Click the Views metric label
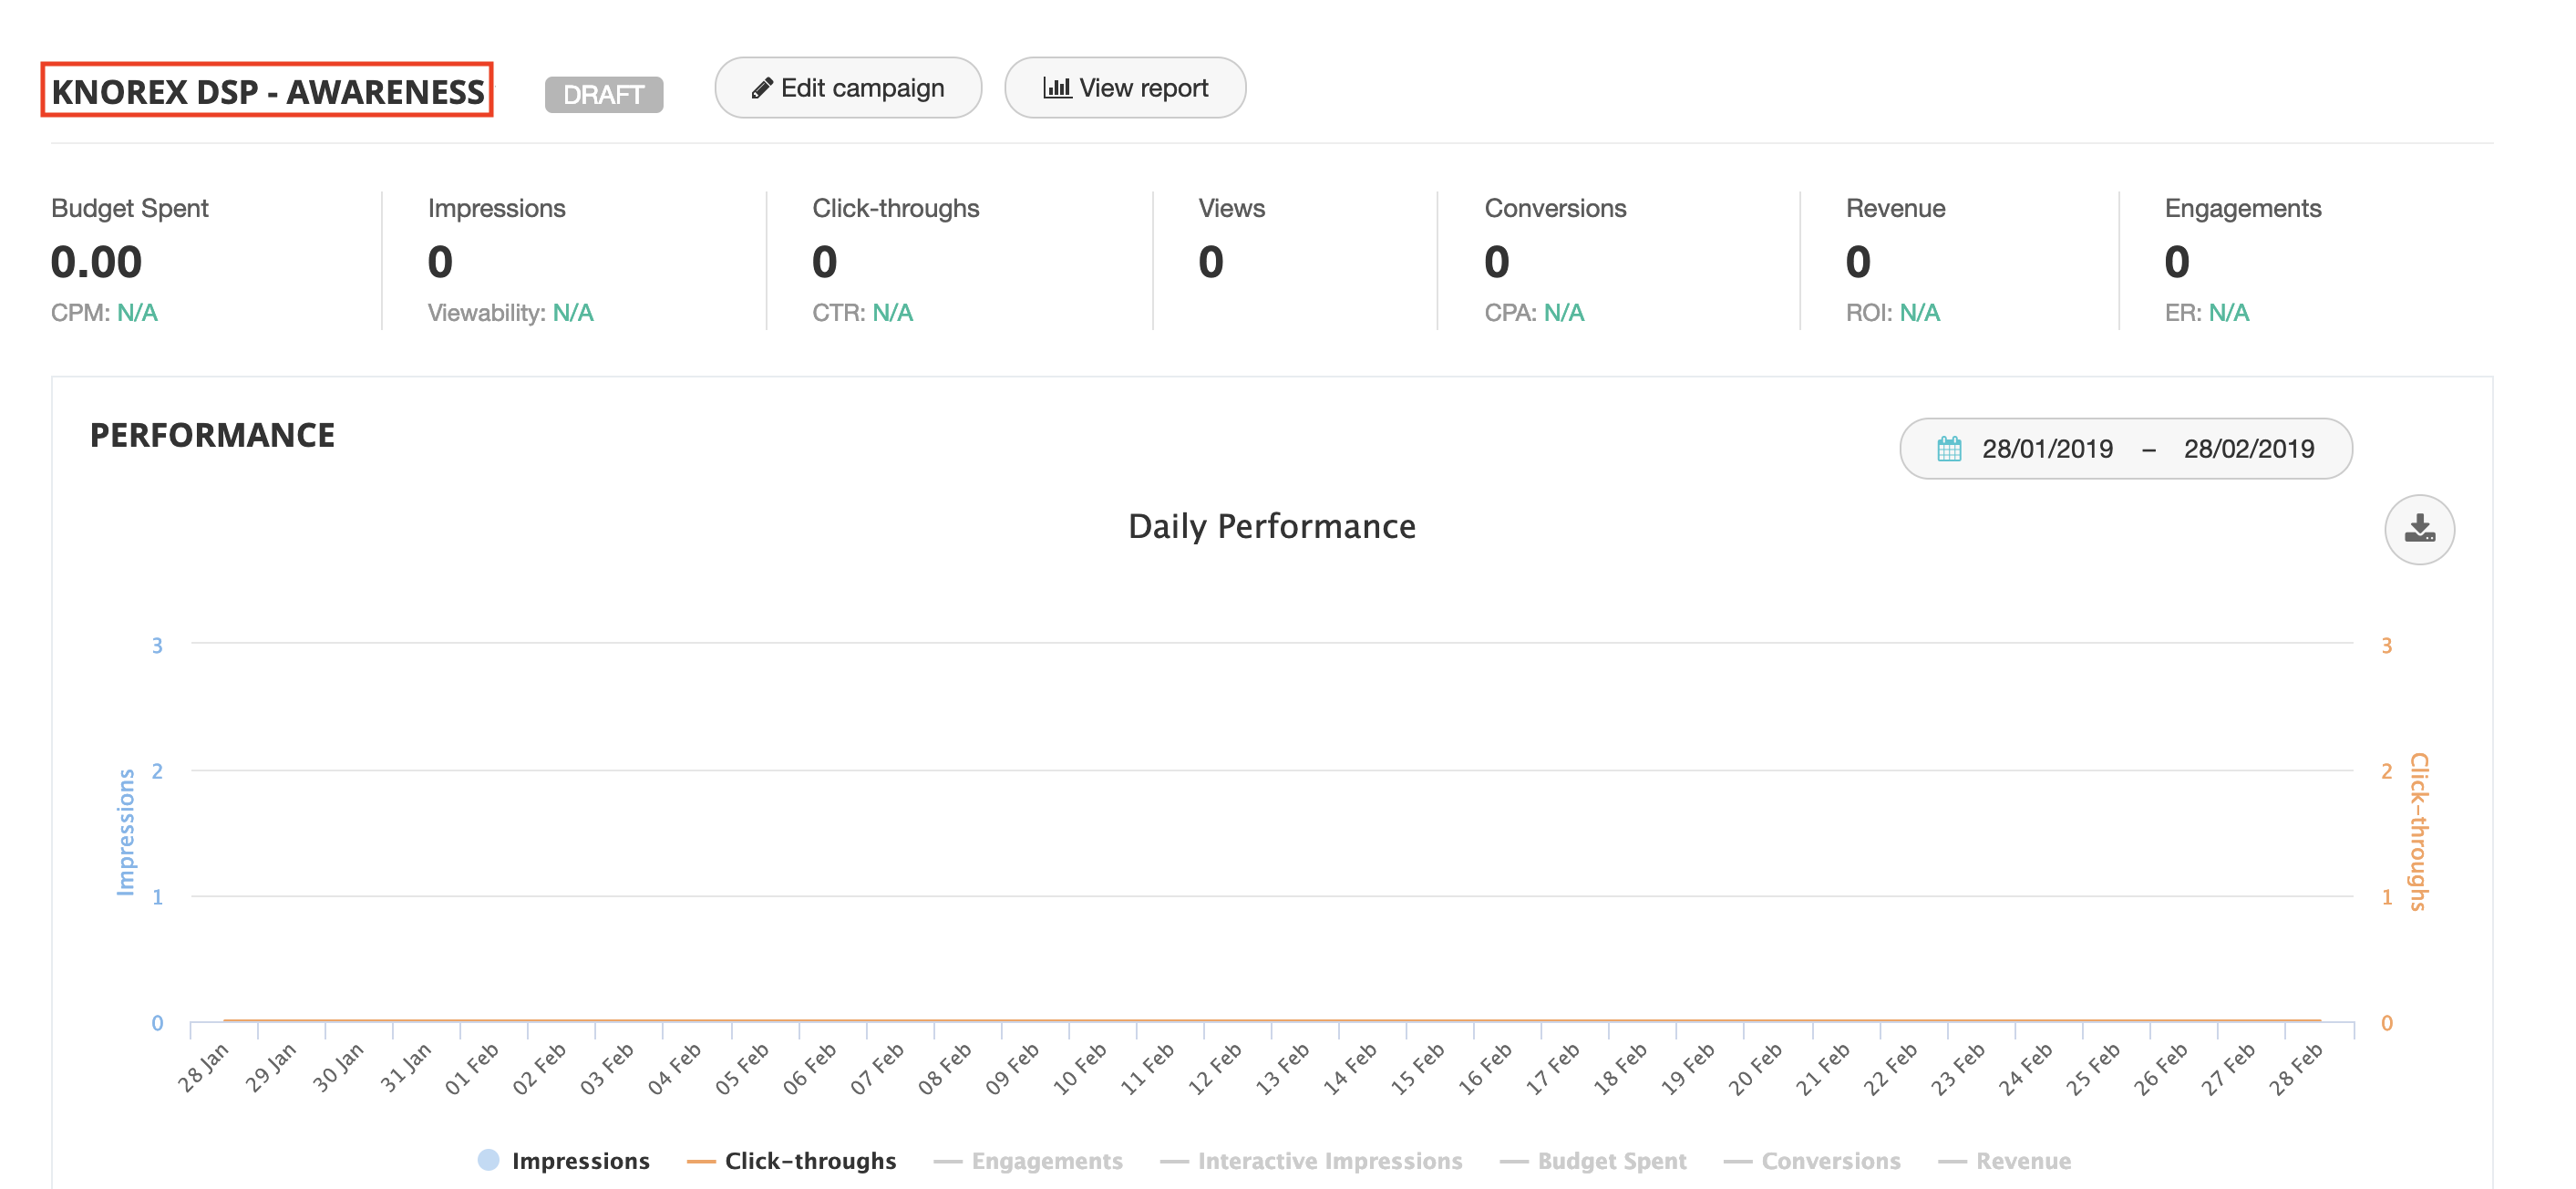The image size is (2576, 1189). [1231, 208]
